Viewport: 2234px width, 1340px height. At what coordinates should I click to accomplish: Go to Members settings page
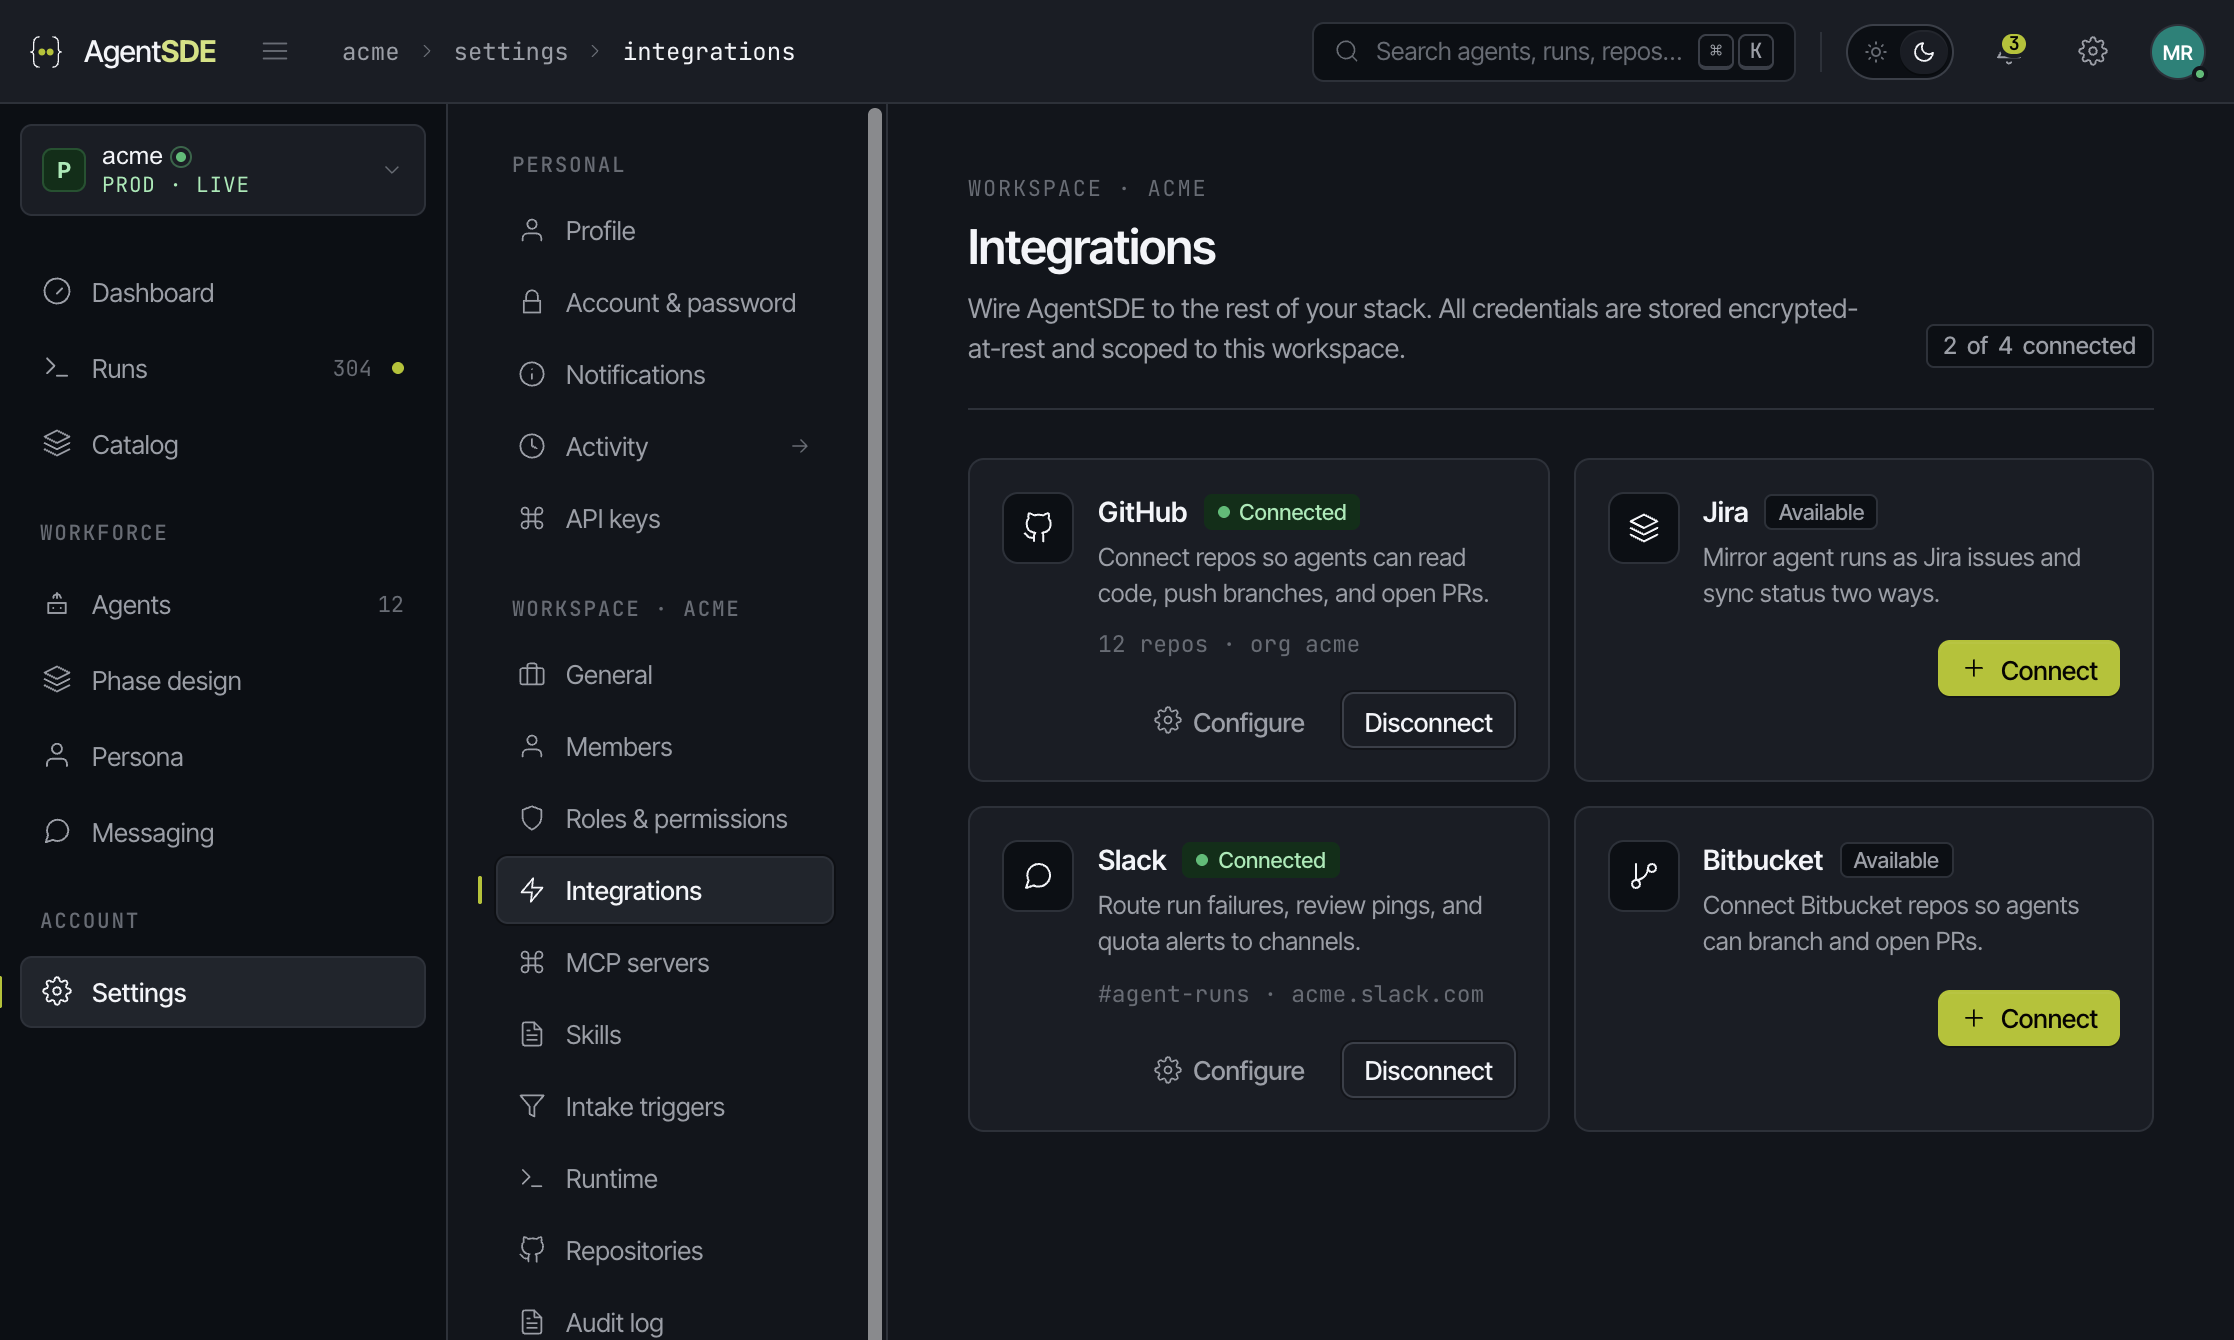(x=665, y=747)
